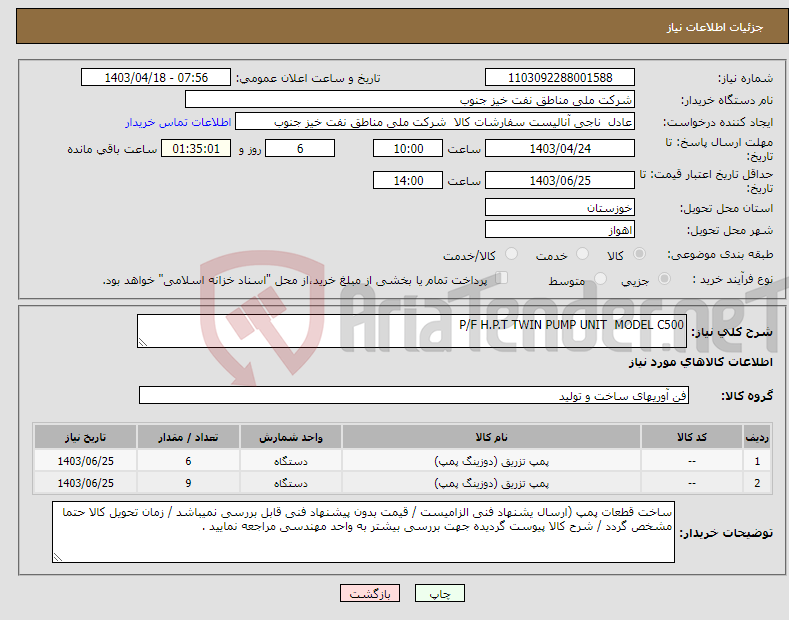Click the اطلاعات کالاهای مورد نیاز section heading

click(700, 362)
